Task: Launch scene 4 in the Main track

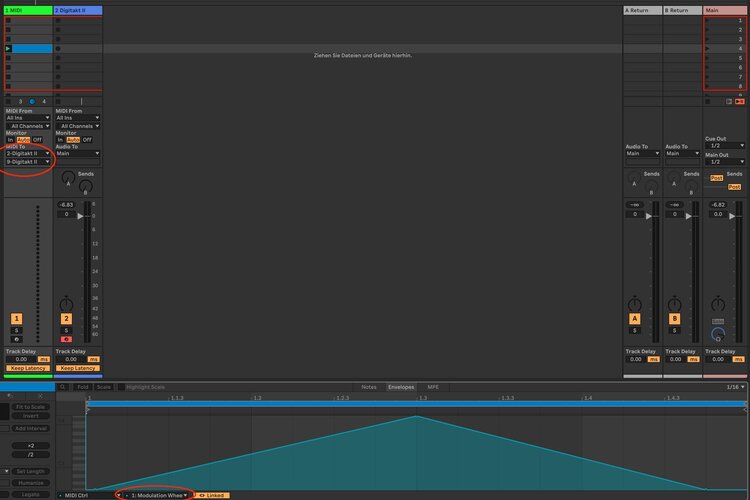Action: click(707, 48)
